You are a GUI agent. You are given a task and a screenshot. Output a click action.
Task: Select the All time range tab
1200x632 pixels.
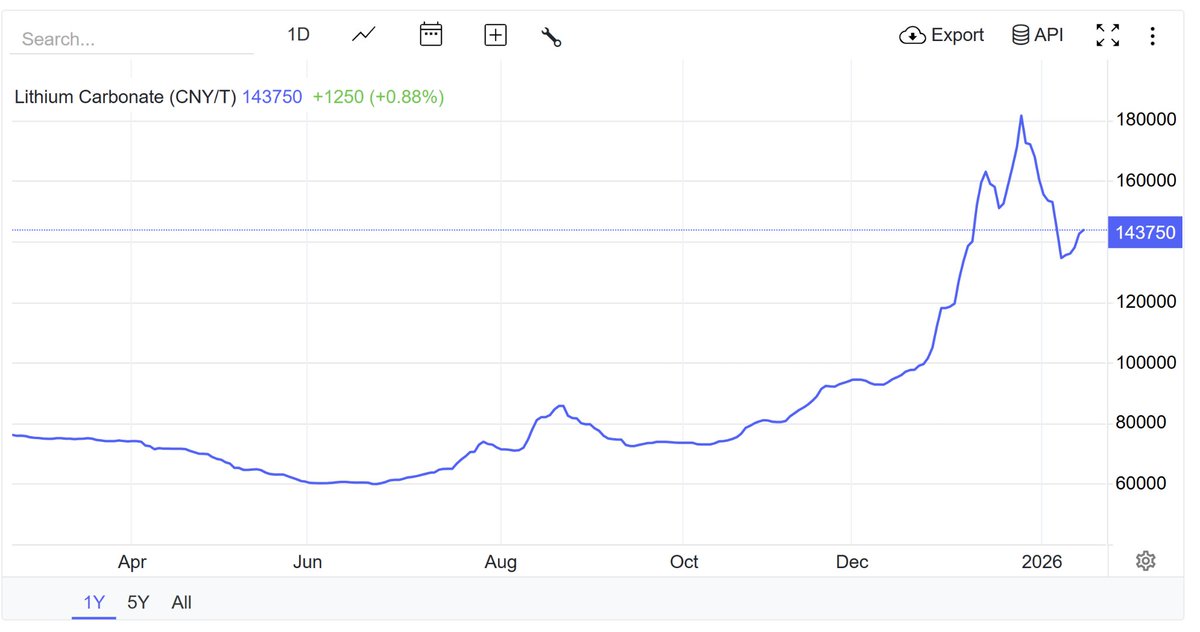pos(182,602)
